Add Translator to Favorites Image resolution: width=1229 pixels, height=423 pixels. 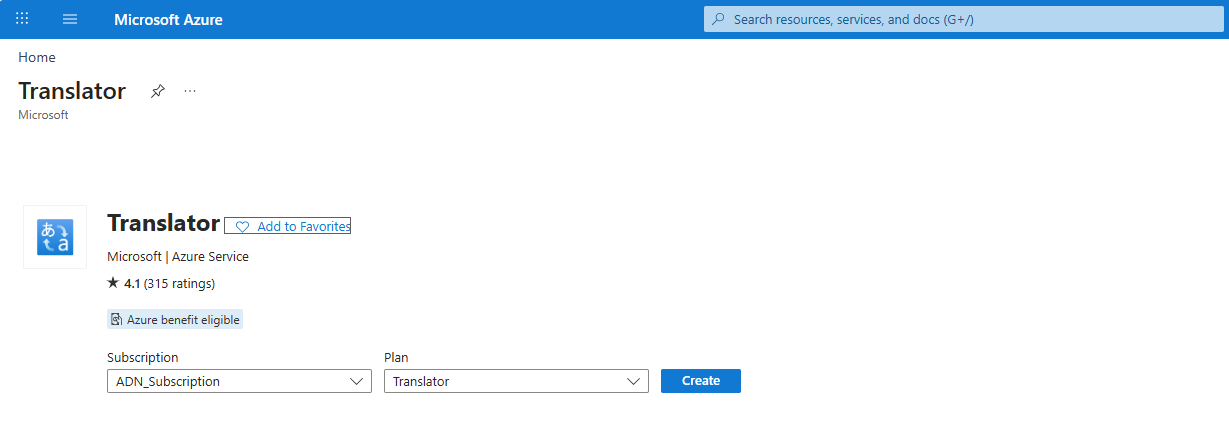[x=288, y=226]
